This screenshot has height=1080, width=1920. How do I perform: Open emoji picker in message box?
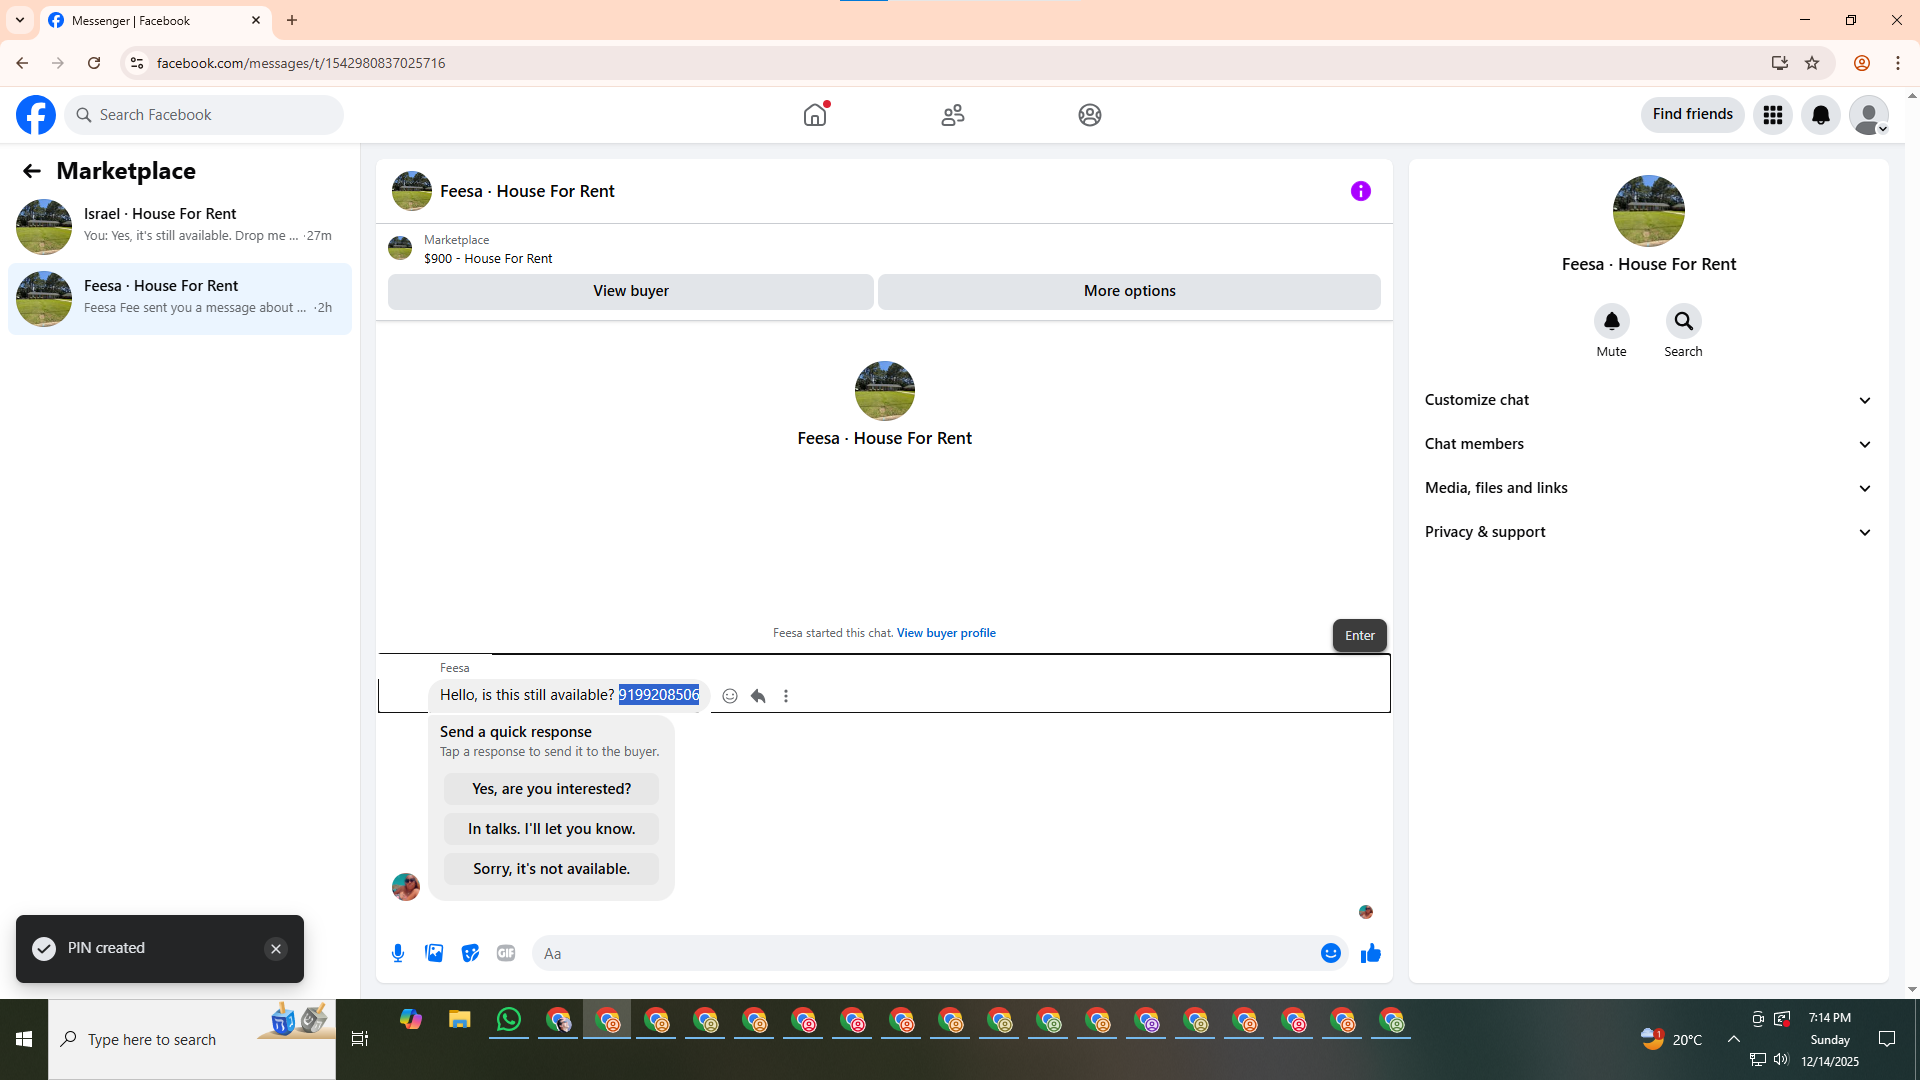click(1330, 953)
